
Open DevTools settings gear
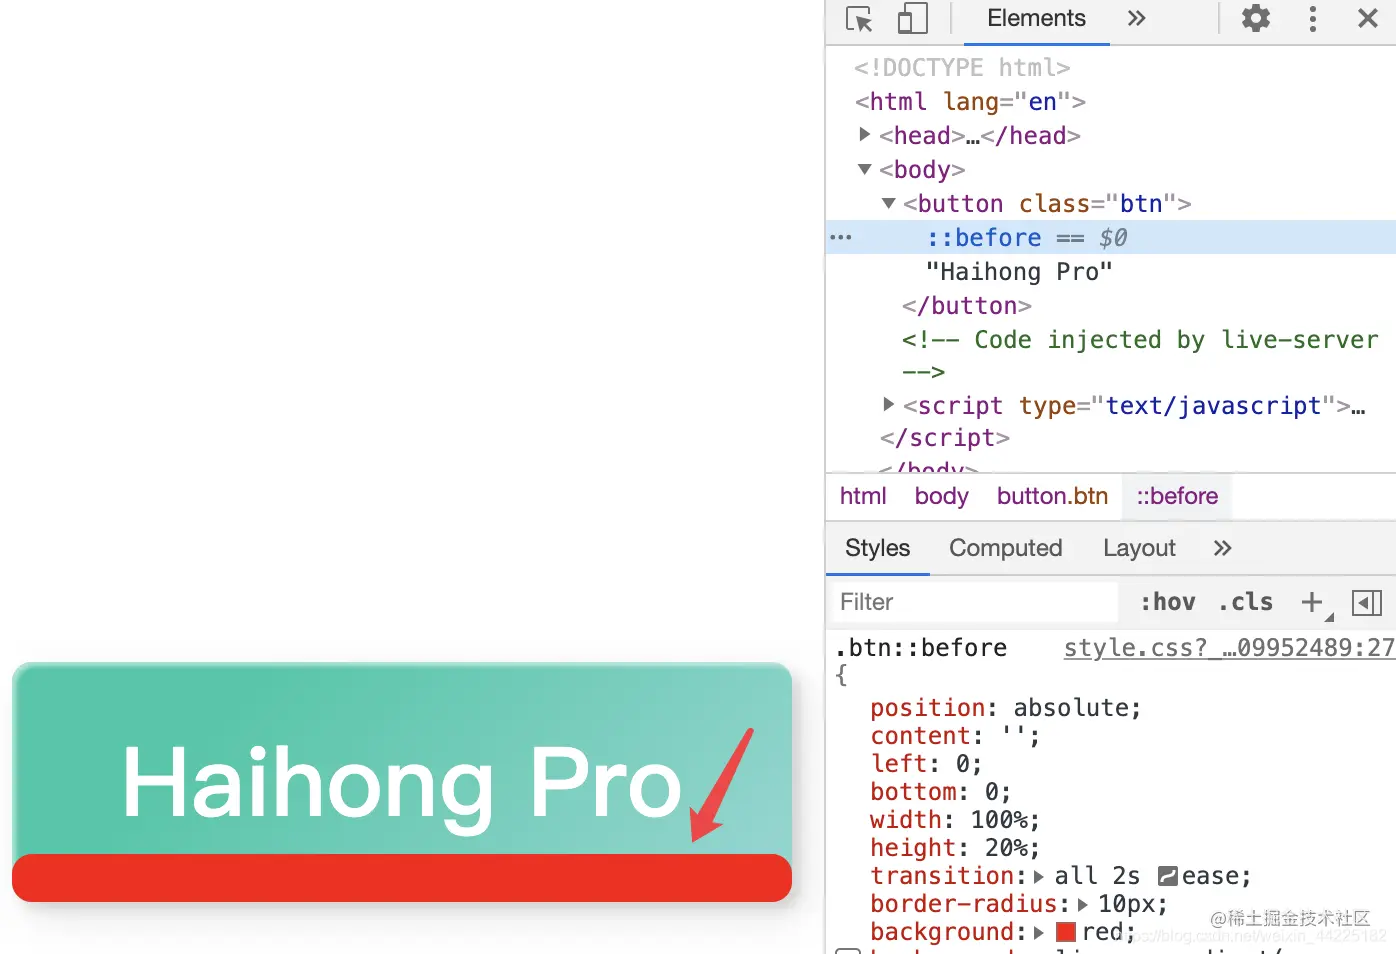pyautogui.click(x=1256, y=18)
